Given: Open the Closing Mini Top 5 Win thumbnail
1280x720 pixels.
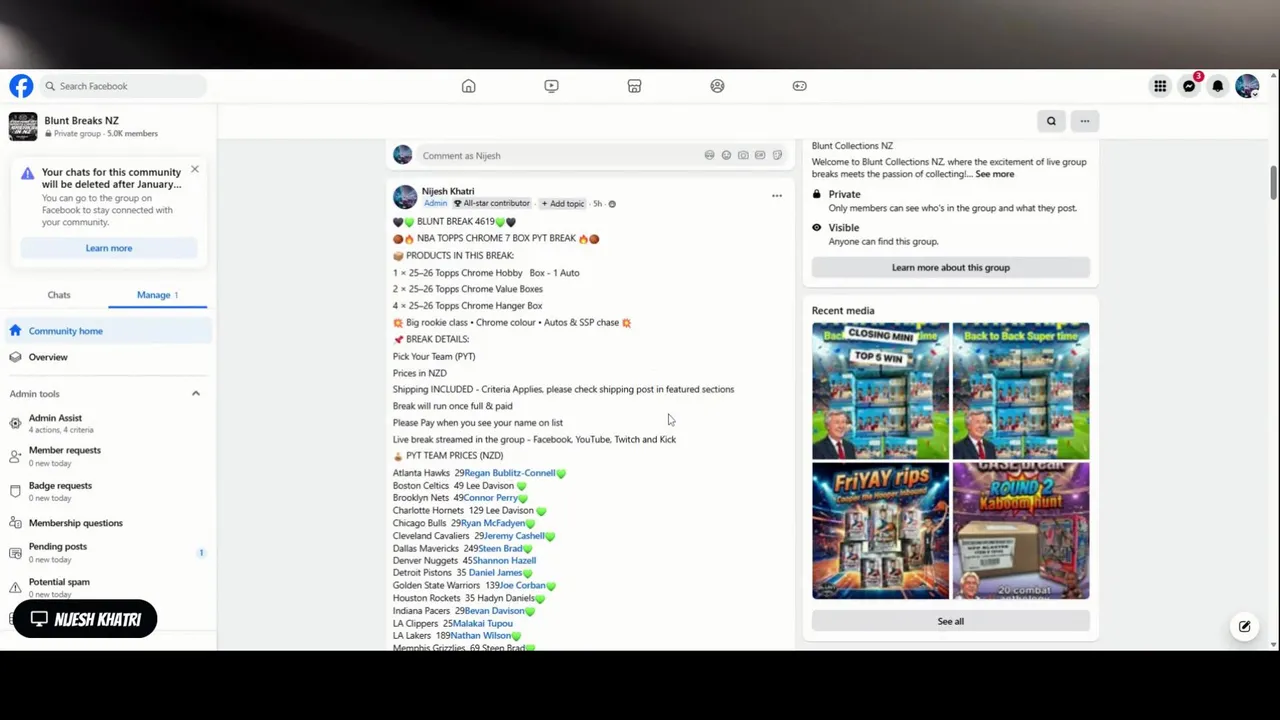Looking at the screenshot, I should click(x=880, y=391).
